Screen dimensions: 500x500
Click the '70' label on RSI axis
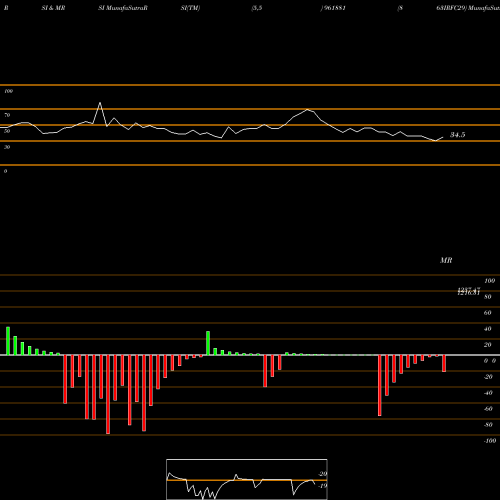(7, 115)
